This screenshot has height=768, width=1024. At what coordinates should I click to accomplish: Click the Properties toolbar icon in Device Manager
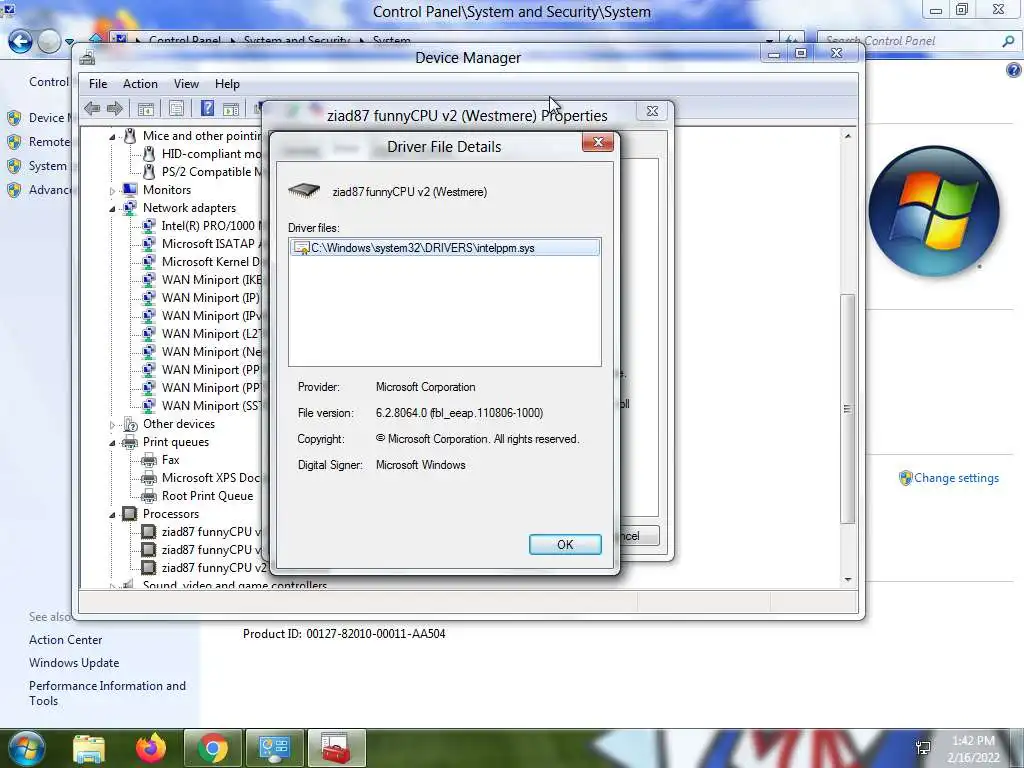pos(176,108)
